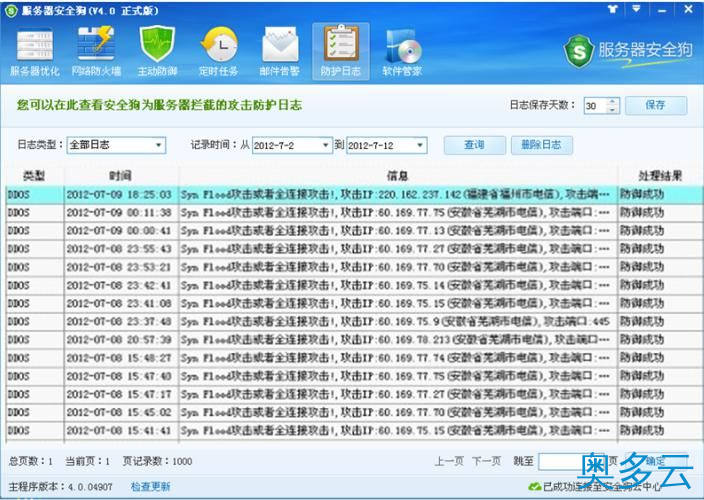The width and height of the screenshot is (704, 500).
Task: Select log row 2012-07-08 23:41:08
Action: tap(353, 303)
